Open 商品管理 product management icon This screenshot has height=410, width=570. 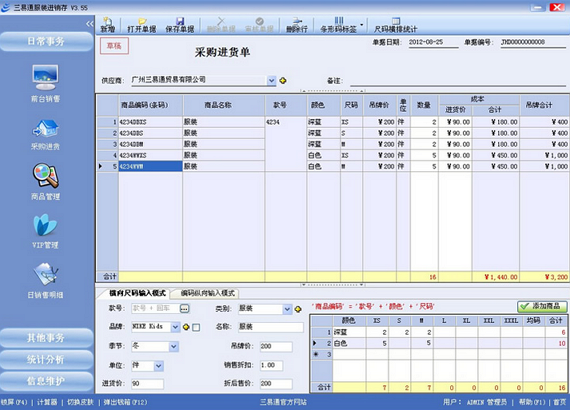coord(45,182)
